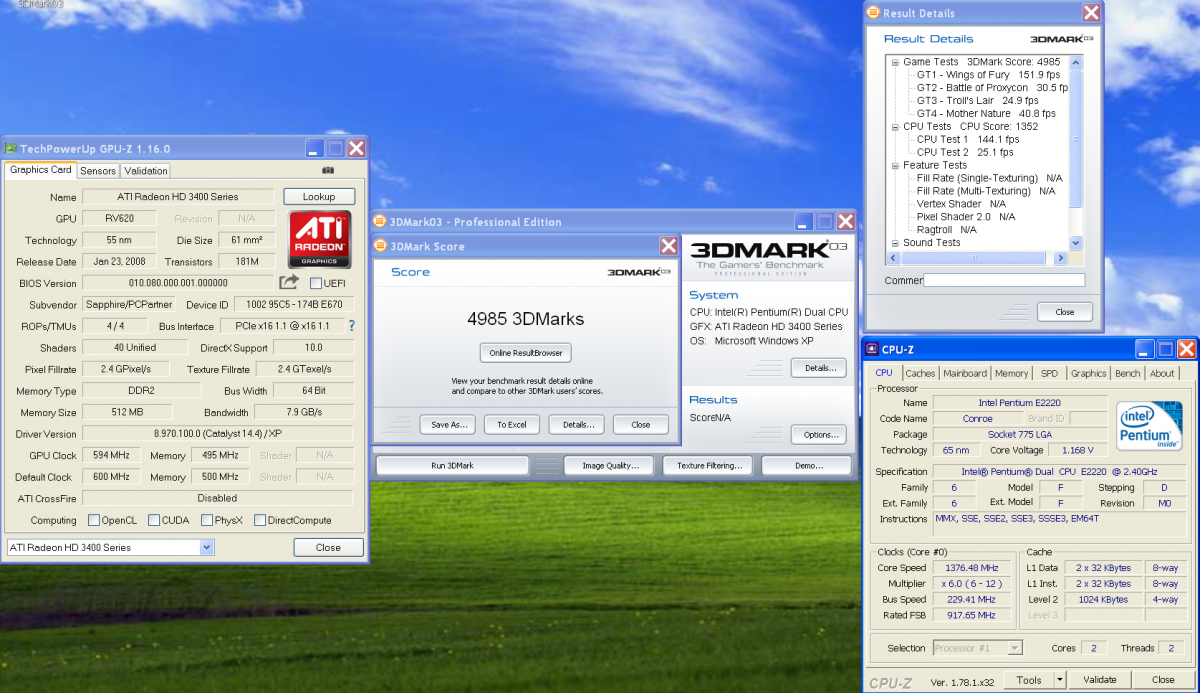Close the 3DMark Score dialog with the X
Screen dimensions: 1200x693
669,246
